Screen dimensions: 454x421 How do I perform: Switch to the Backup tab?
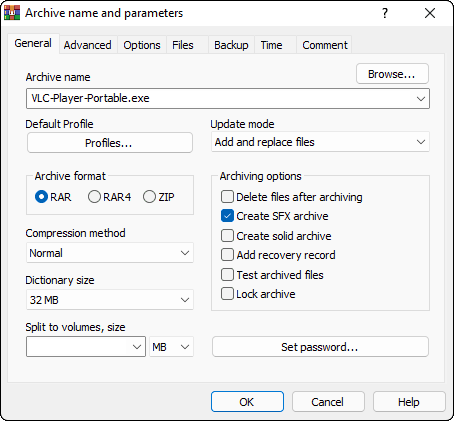click(x=231, y=45)
